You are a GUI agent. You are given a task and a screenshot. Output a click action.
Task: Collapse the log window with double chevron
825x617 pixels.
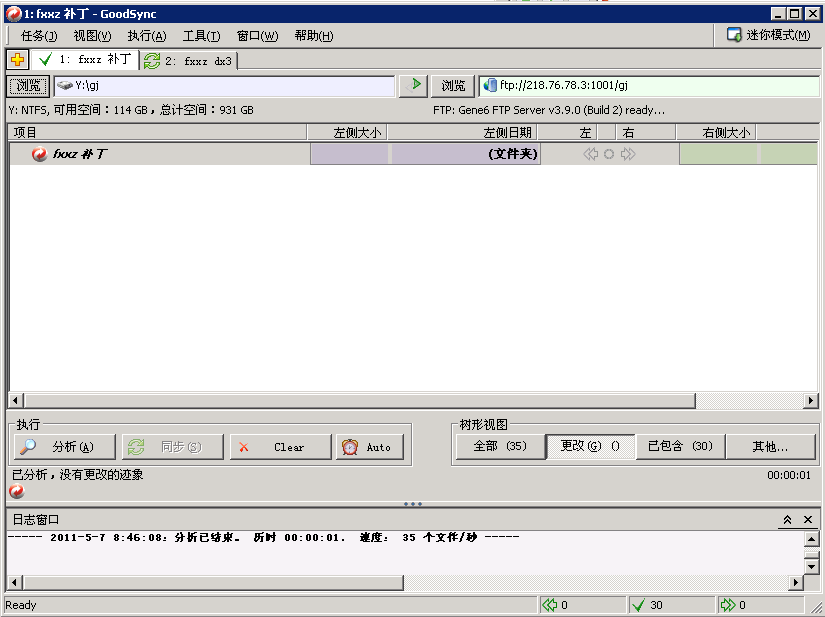787,520
